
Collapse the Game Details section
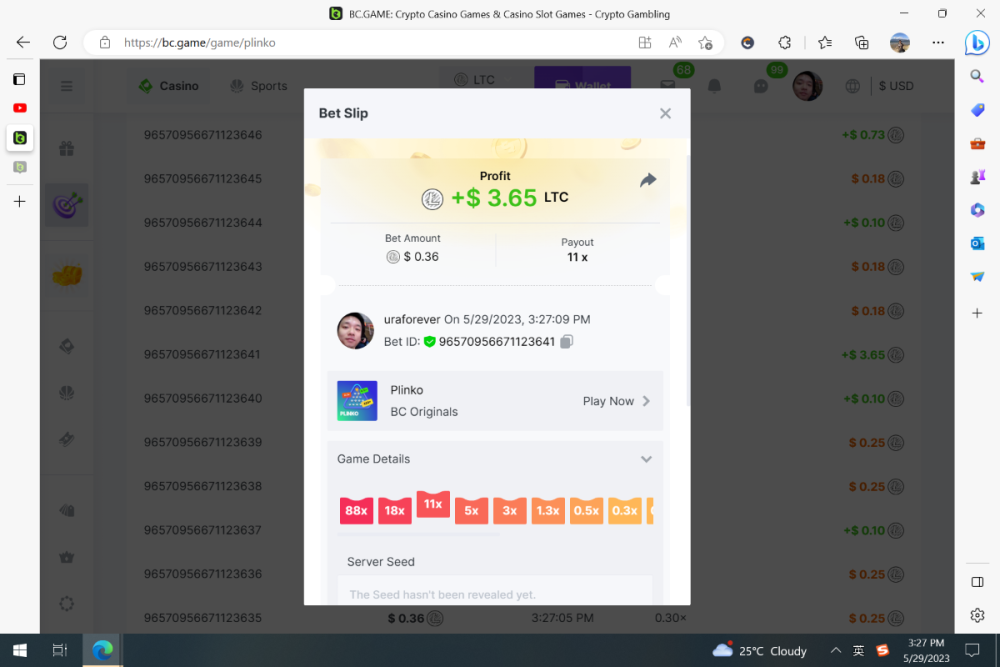click(x=646, y=460)
